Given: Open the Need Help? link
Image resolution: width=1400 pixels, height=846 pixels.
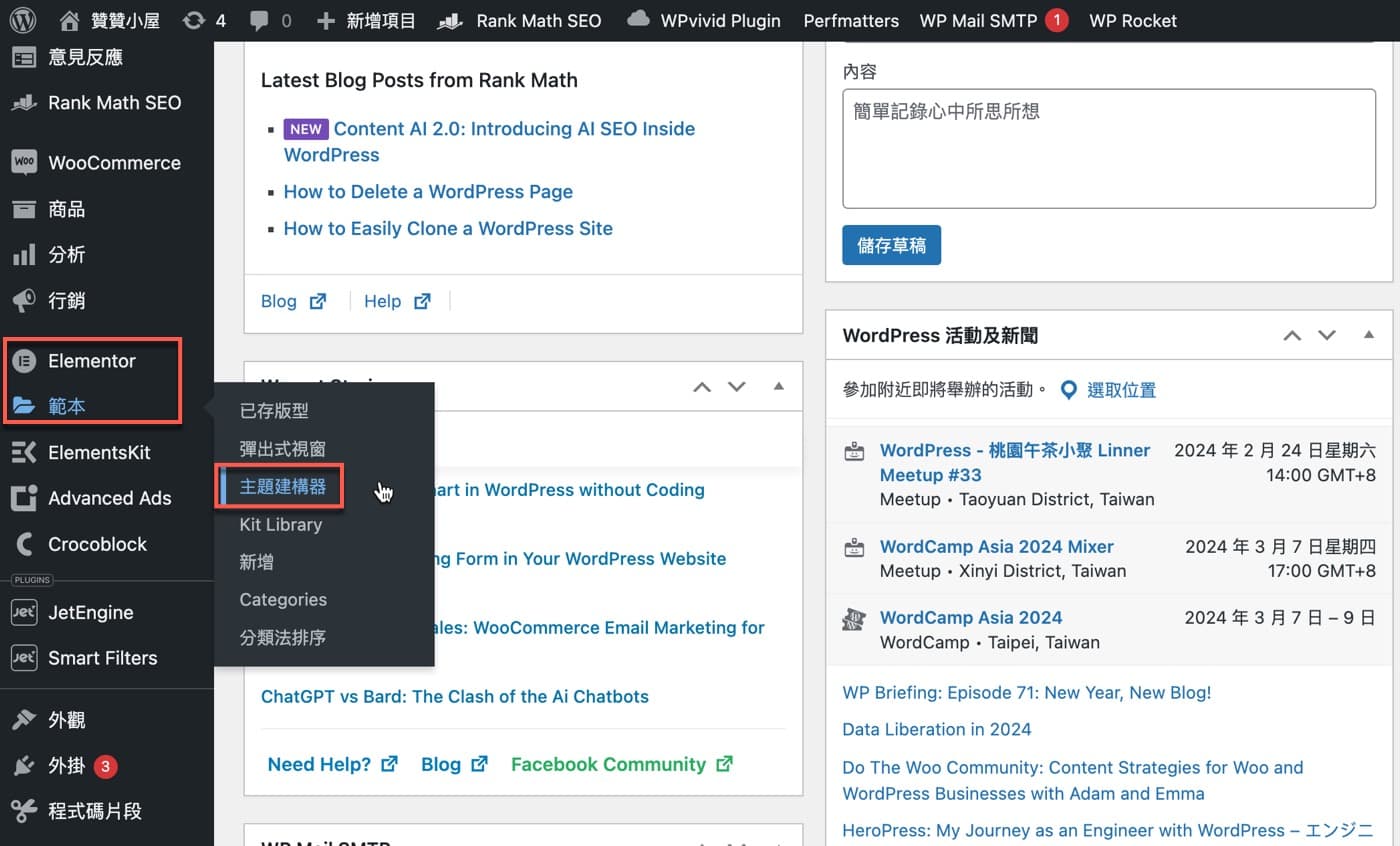Looking at the screenshot, I should [x=333, y=764].
